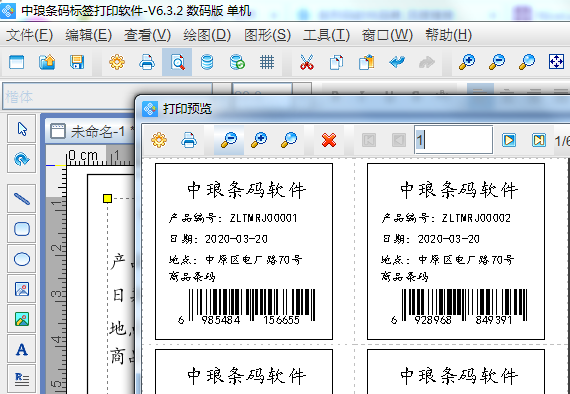Click the page number input field
Screen dimensions: 570x394
point(454,140)
